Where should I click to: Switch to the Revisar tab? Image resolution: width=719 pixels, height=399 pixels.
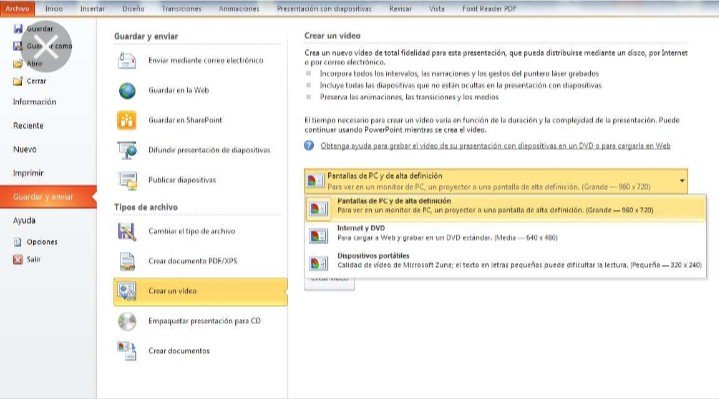tap(400, 9)
